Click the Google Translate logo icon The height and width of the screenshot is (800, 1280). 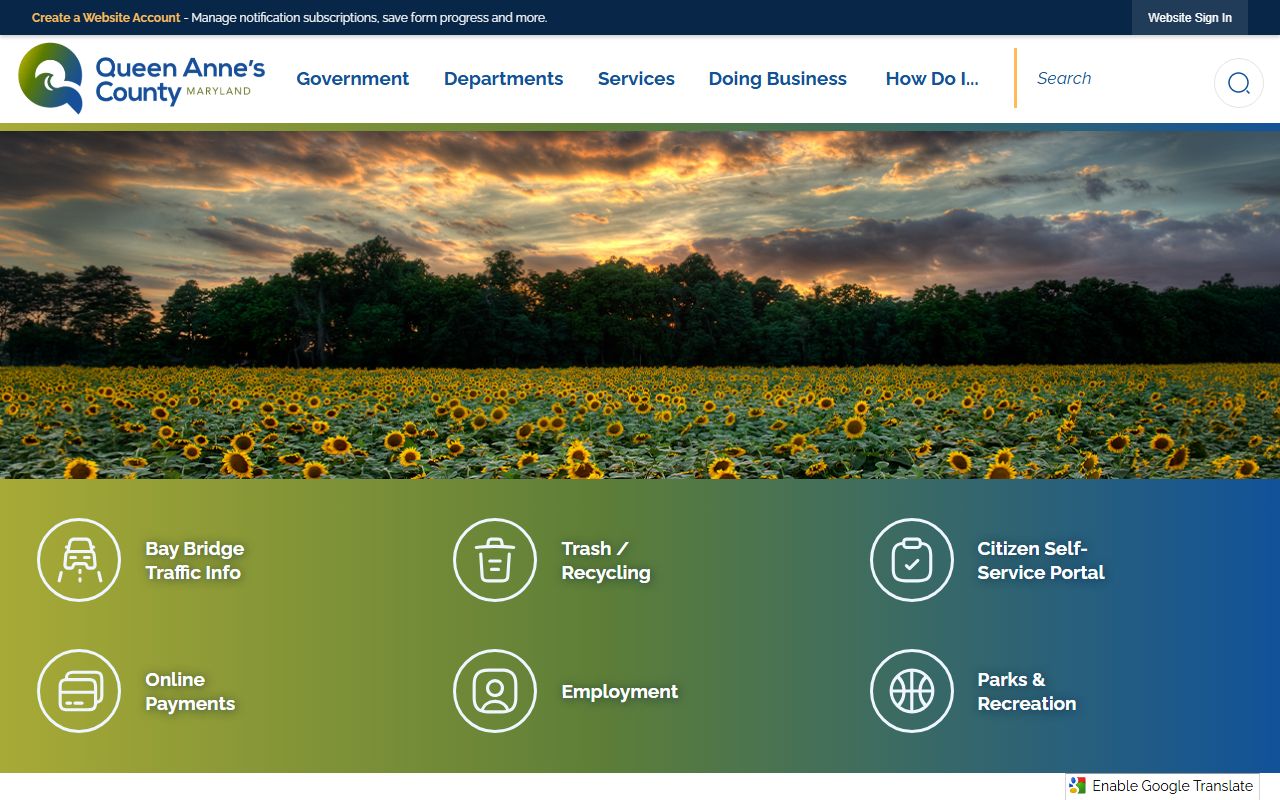tap(1077, 786)
